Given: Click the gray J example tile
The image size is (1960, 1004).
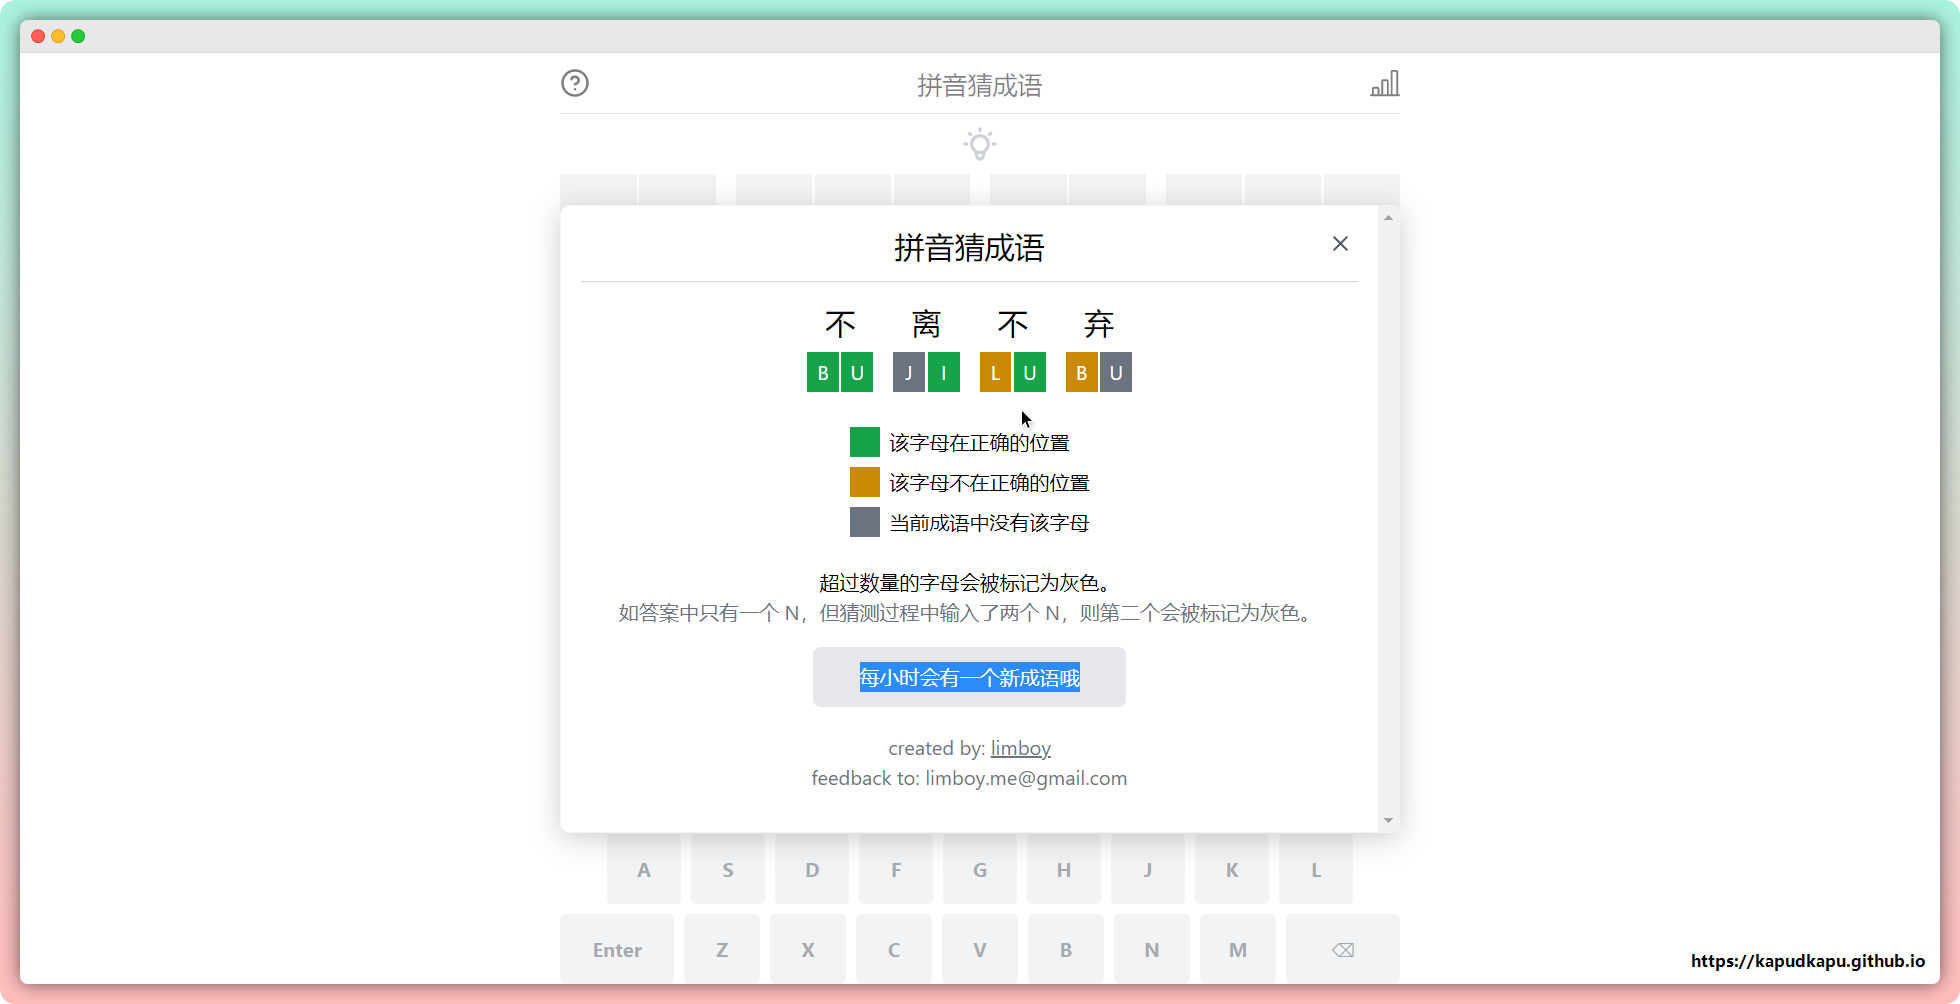Looking at the screenshot, I should pyautogui.click(x=908, y=373).
